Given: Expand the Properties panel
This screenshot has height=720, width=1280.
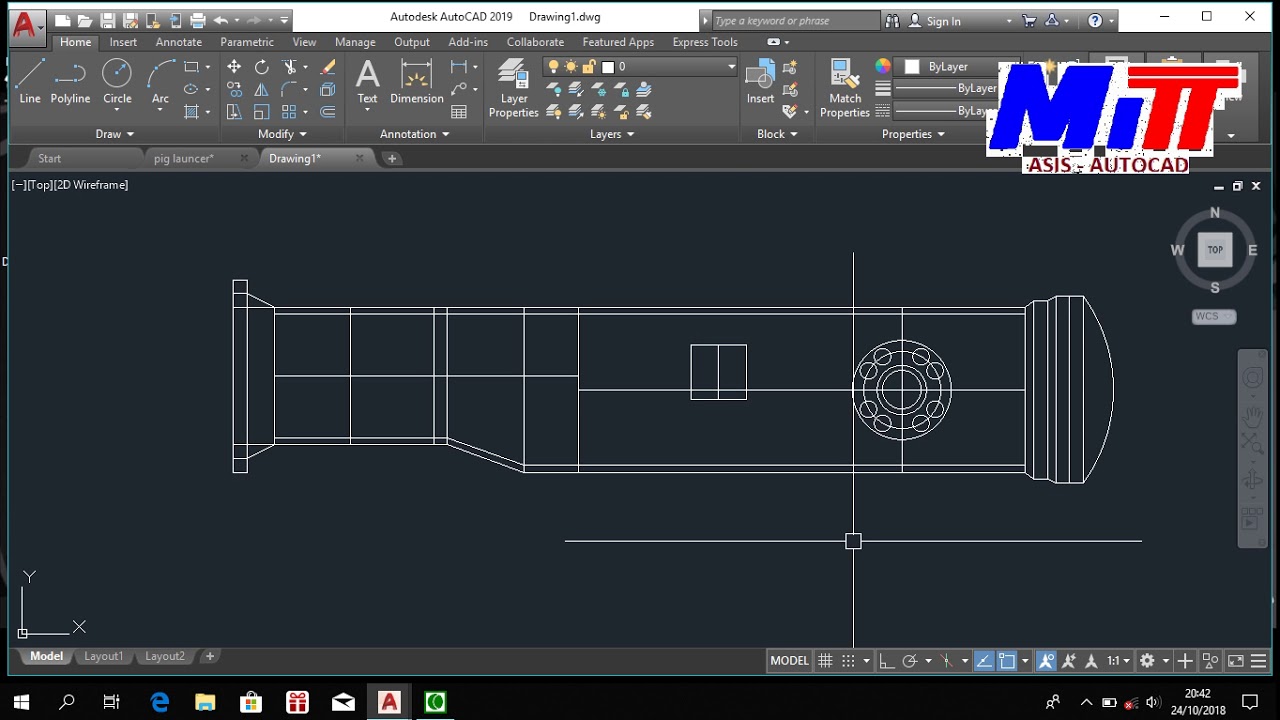Looking at the screenshot, I should tap(913, 134).
